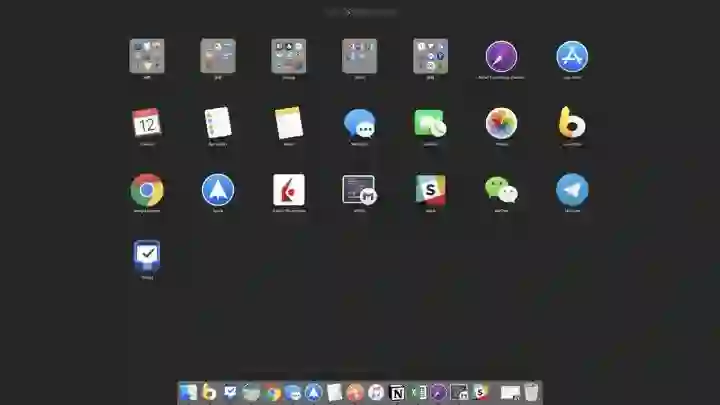Open Messages with blue speech bubbles

359,123
